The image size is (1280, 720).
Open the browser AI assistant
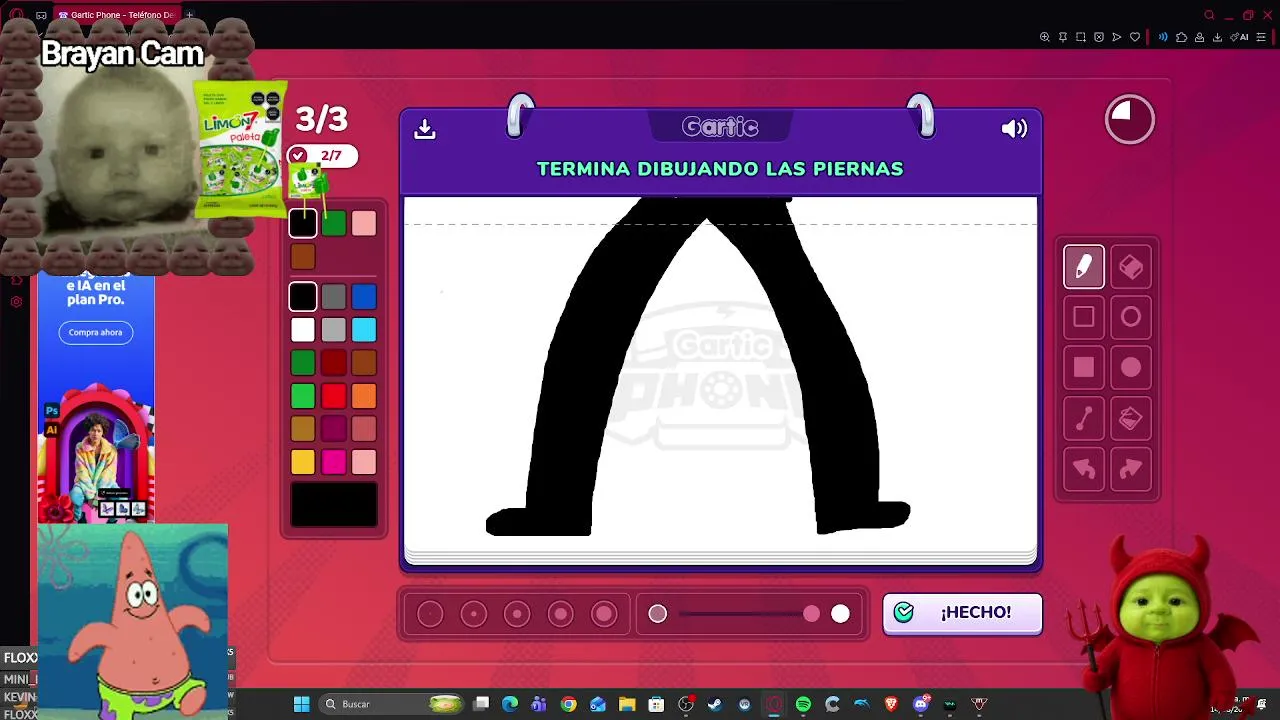click(x=1241, y=37)
